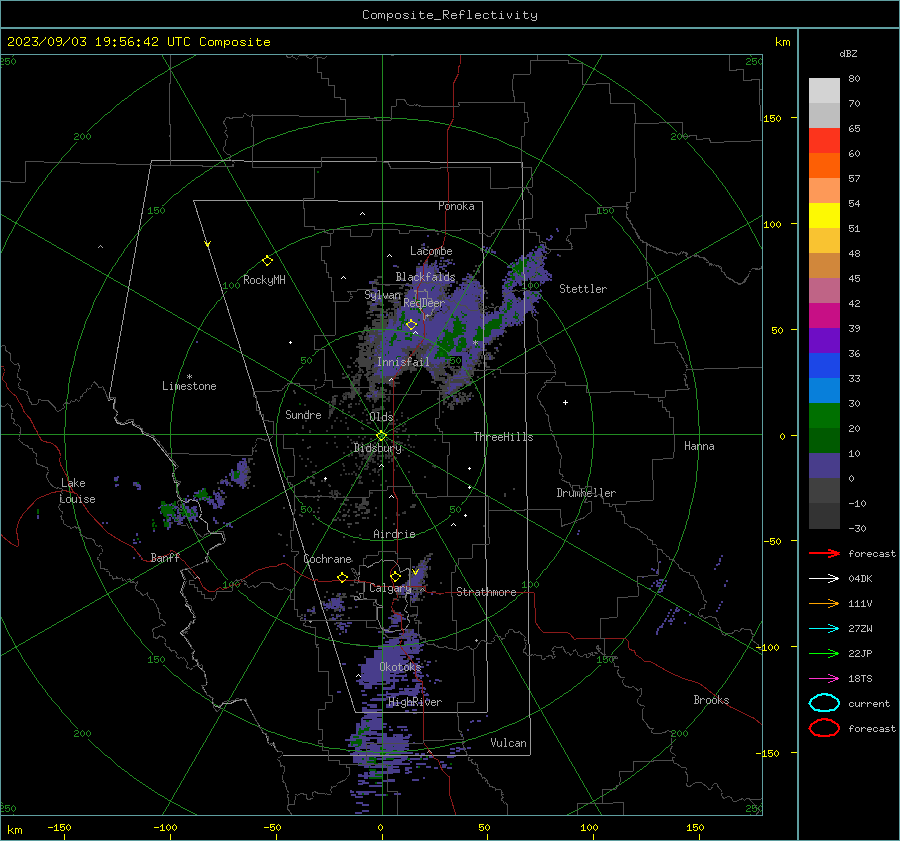
Task: Select the Blackfalds label on map
Action: click(x=425, y=277)
